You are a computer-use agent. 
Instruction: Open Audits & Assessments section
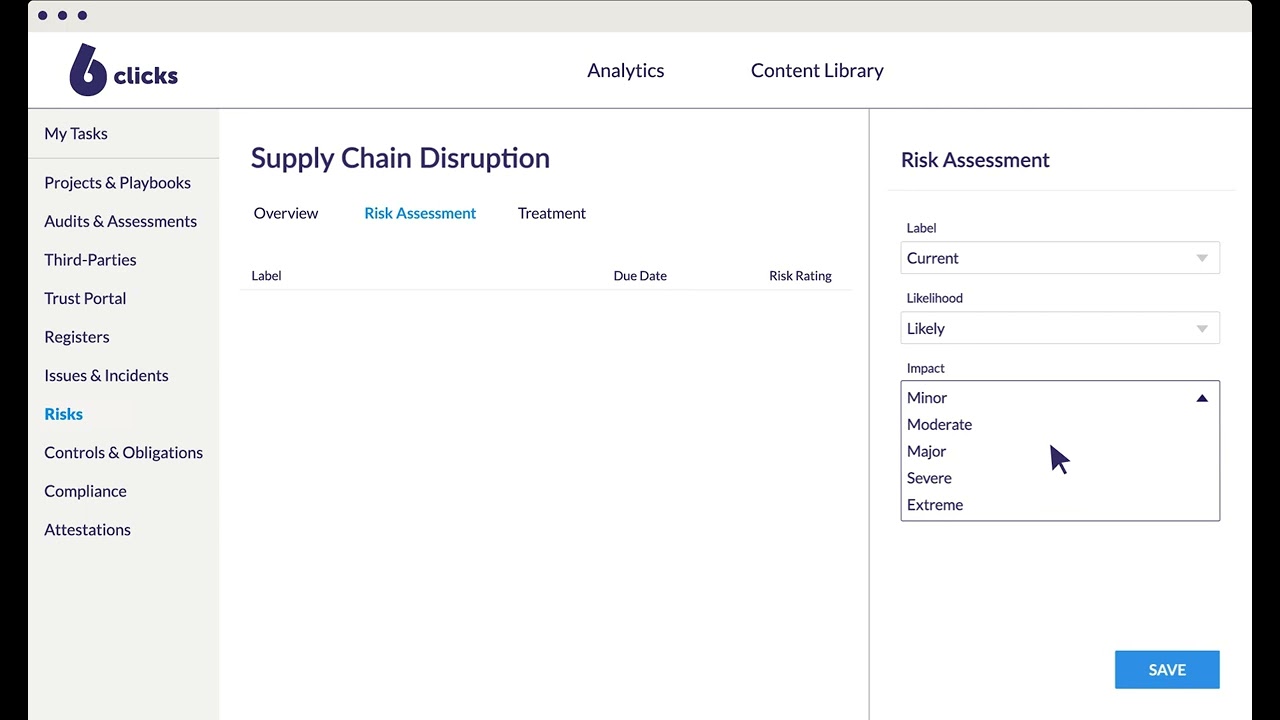tap(120, 221)
